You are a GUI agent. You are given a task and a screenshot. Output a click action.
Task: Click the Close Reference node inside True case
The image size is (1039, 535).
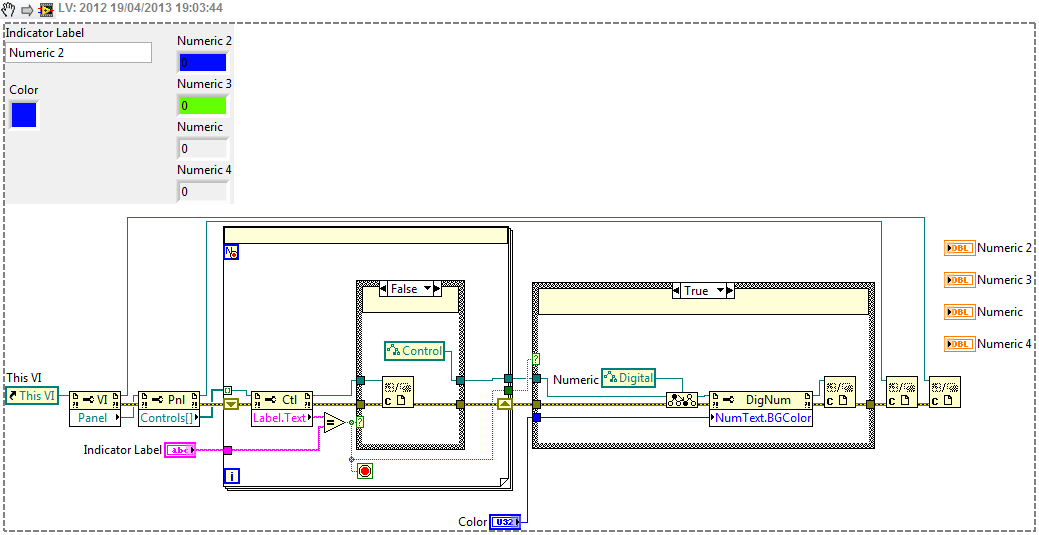[x=838, y=392]
